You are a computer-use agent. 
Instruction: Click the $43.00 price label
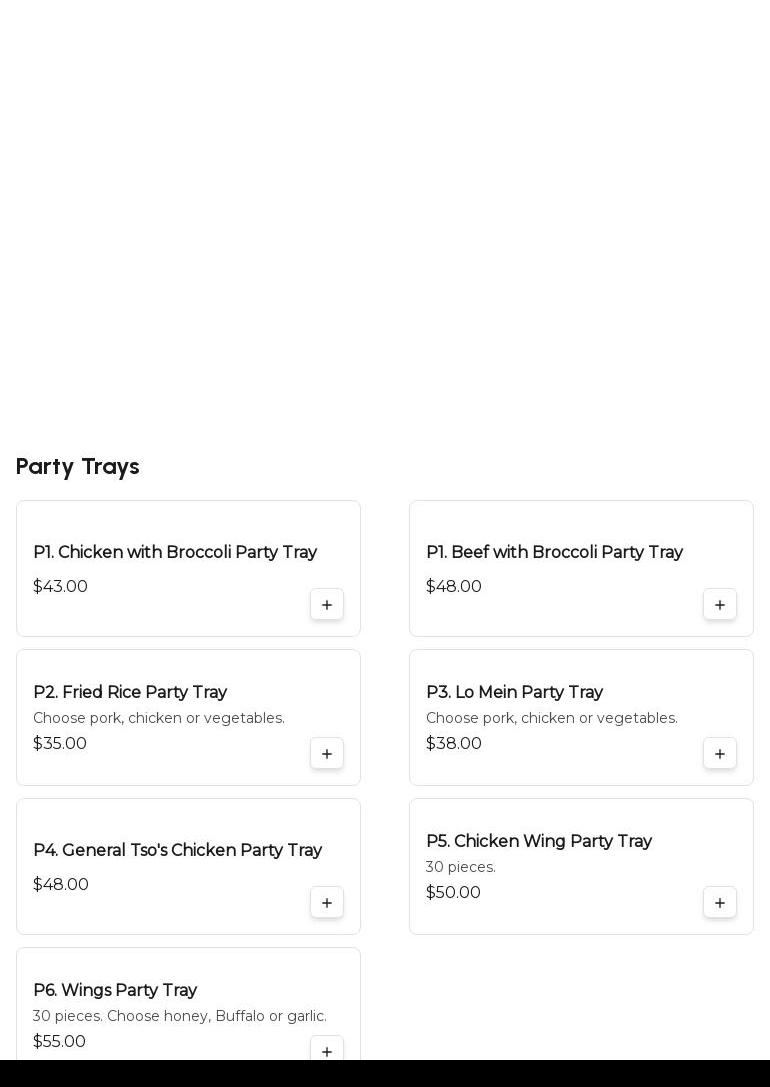[x=60, y=587]
